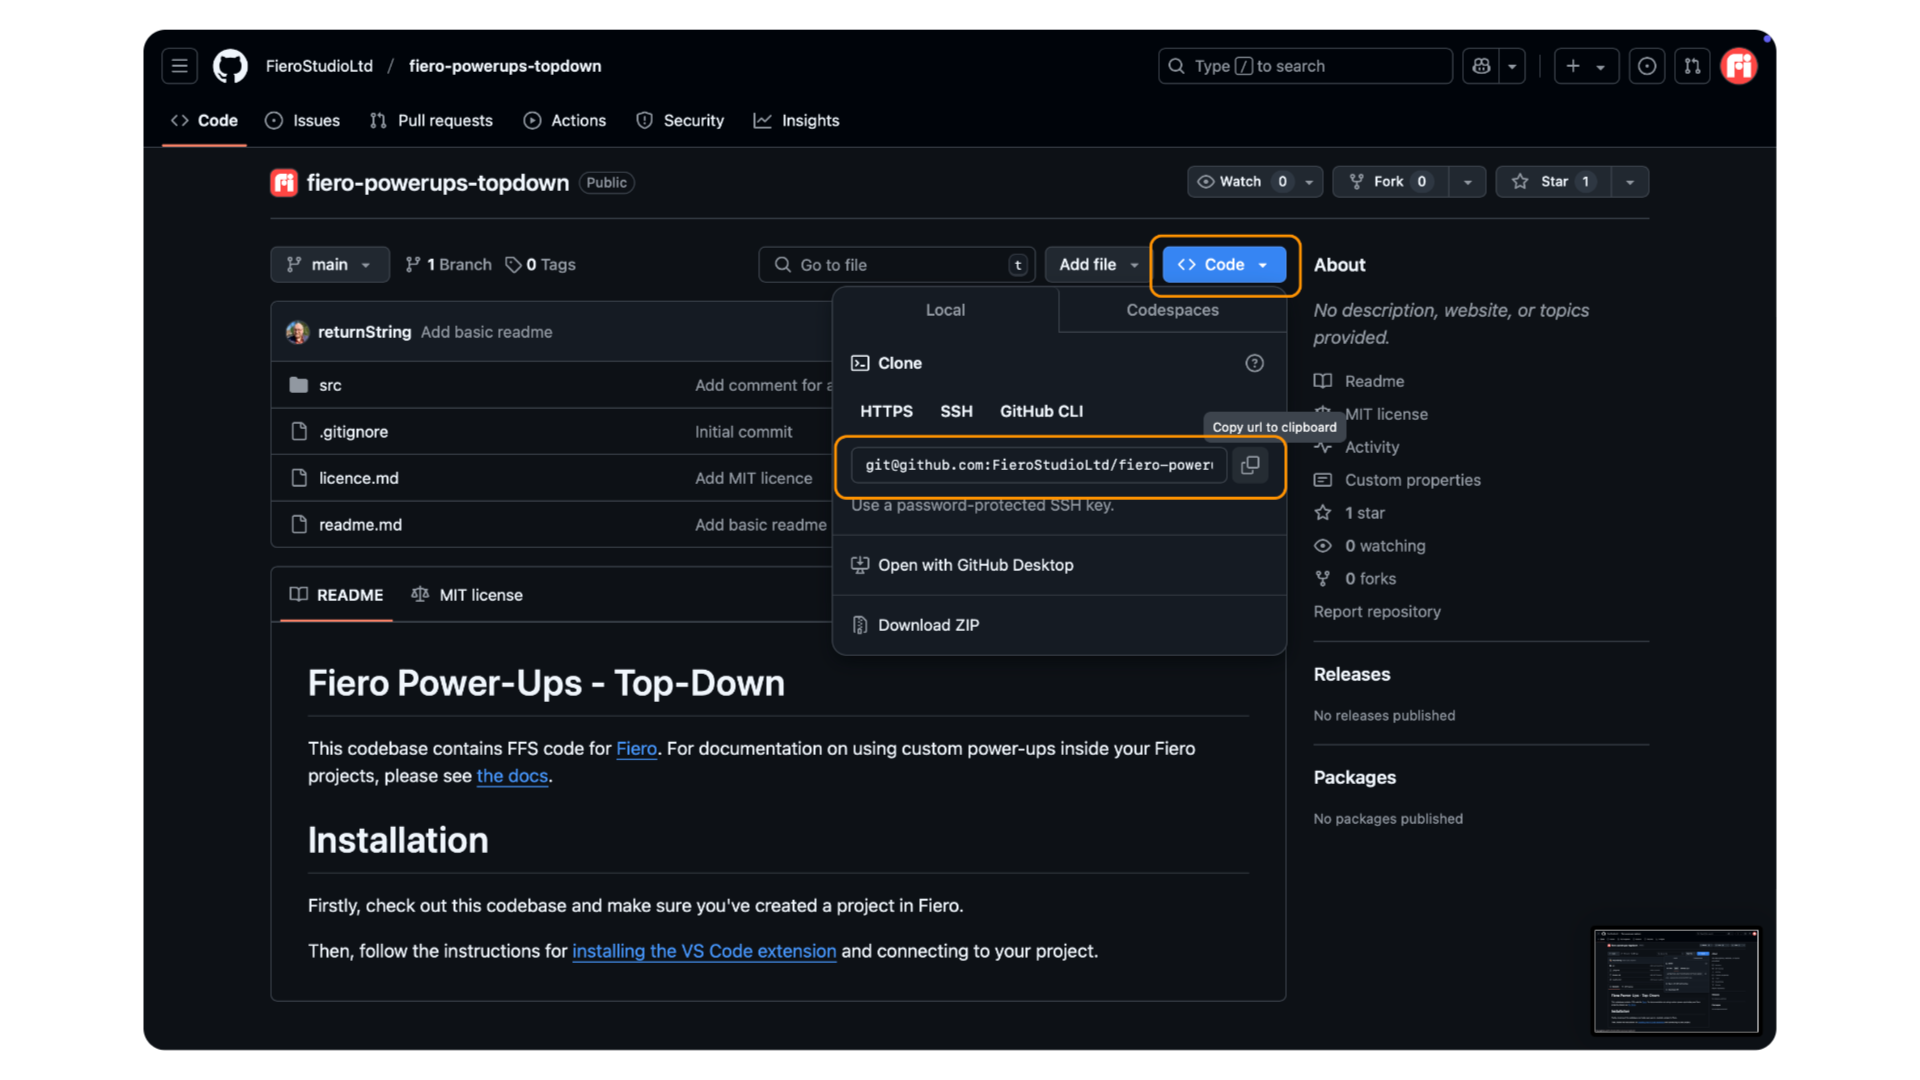1920x1080 pixels.
Task: Select the Codespaces tab
Action: (1172, 310)
